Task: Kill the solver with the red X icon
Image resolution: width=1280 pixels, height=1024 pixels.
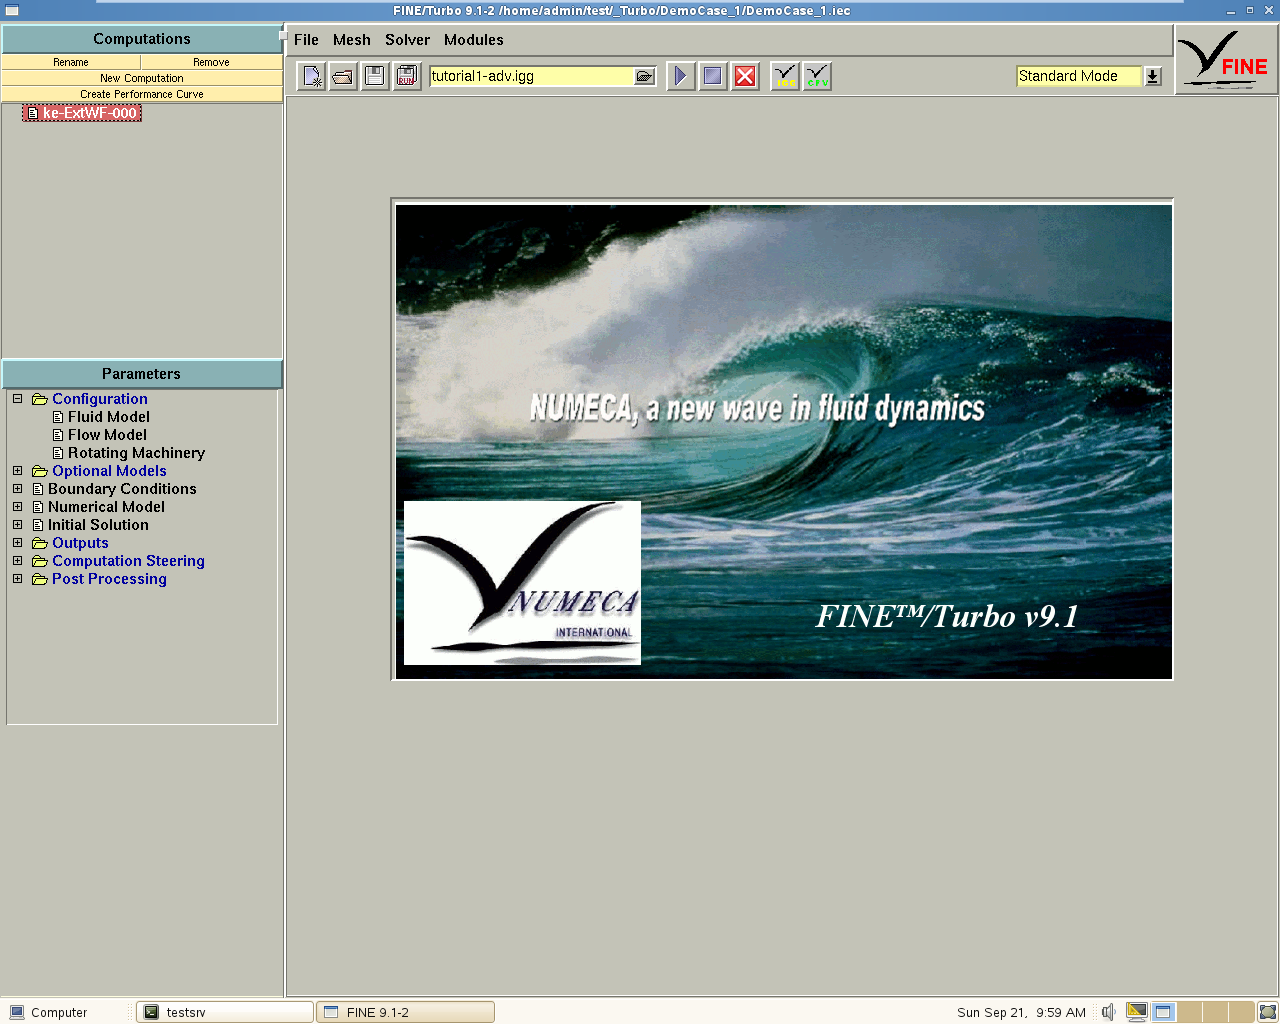Action: click(745, 76)
